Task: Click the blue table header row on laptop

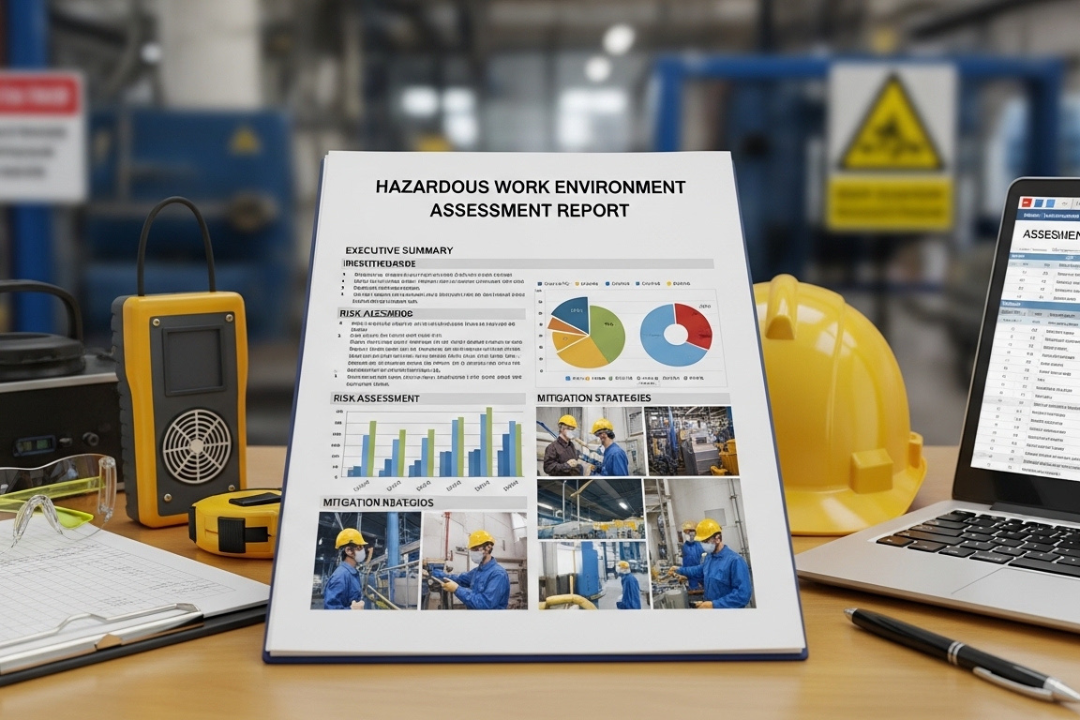Action: tap(1043, 256)
